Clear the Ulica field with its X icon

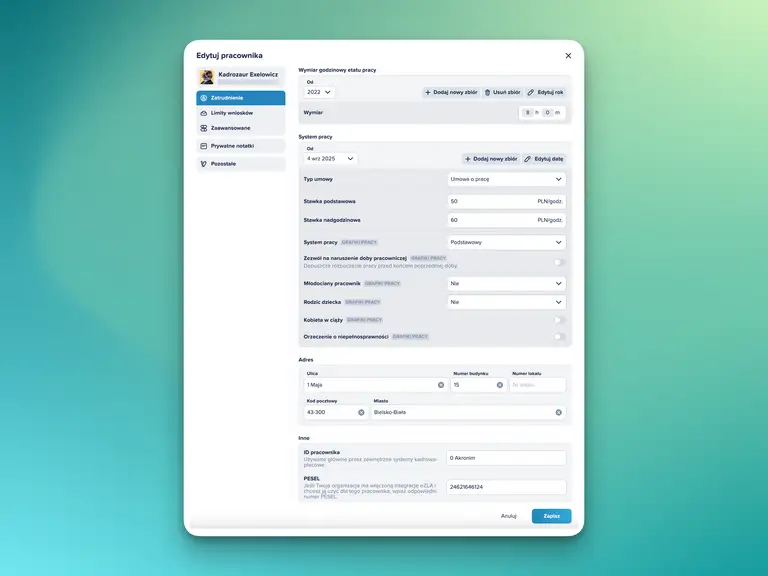pyautogui.click(x=441, y=385)
